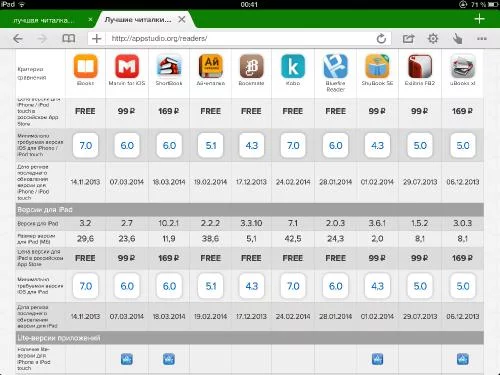Tap the teal Kobo app icon

coord(293,66)
